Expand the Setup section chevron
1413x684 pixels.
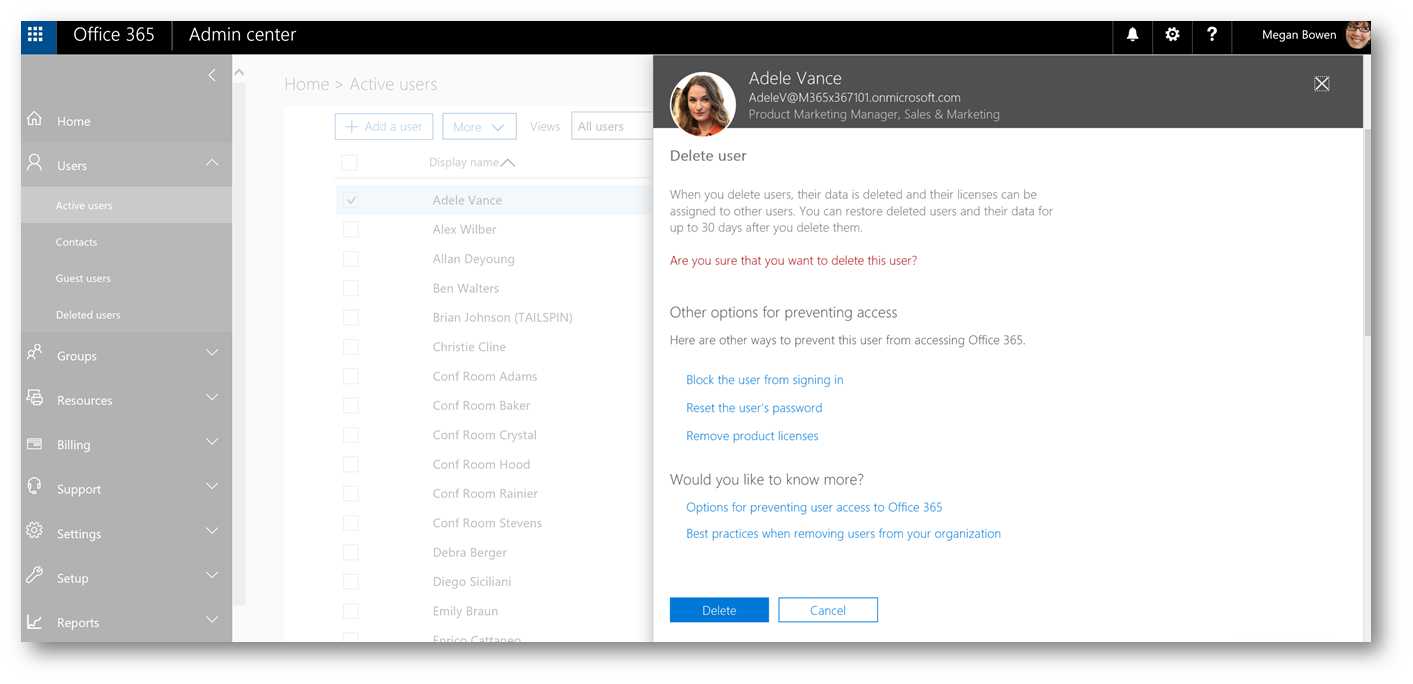point(212,576)
